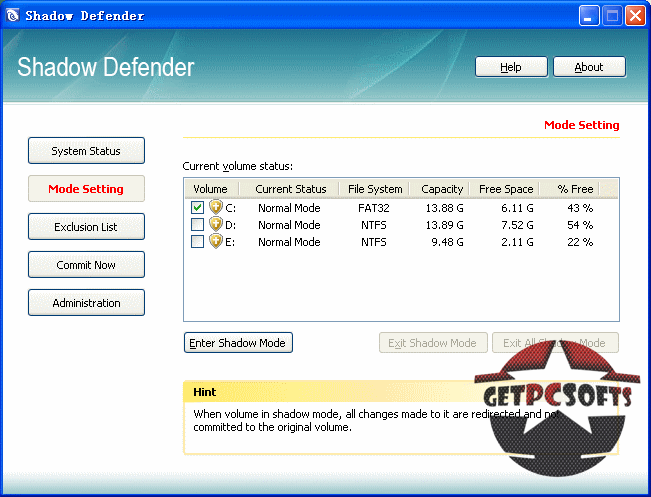Click Normal Mode status for C:
The height and width of the screenshot is (497, 651).
(289, 208)
